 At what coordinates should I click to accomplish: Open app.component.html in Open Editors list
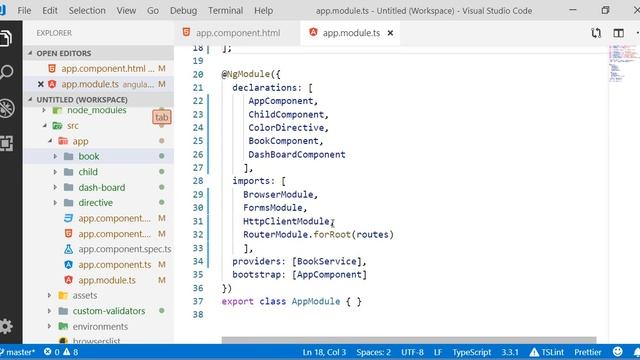(99, 69)
